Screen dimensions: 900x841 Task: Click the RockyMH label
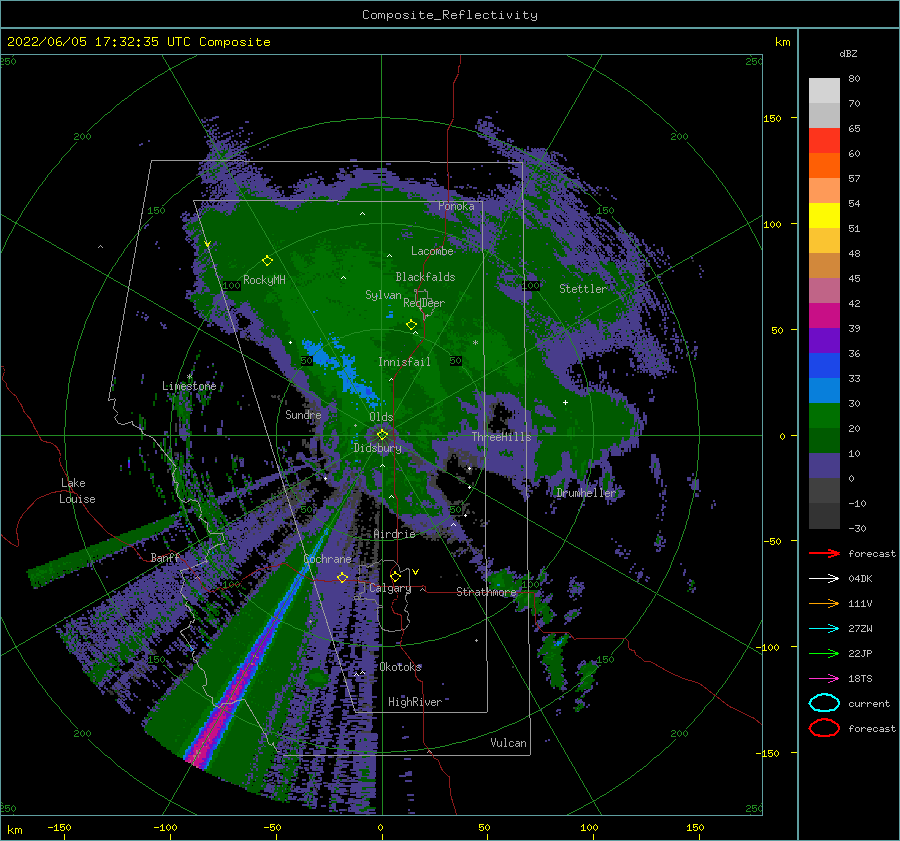264,280
